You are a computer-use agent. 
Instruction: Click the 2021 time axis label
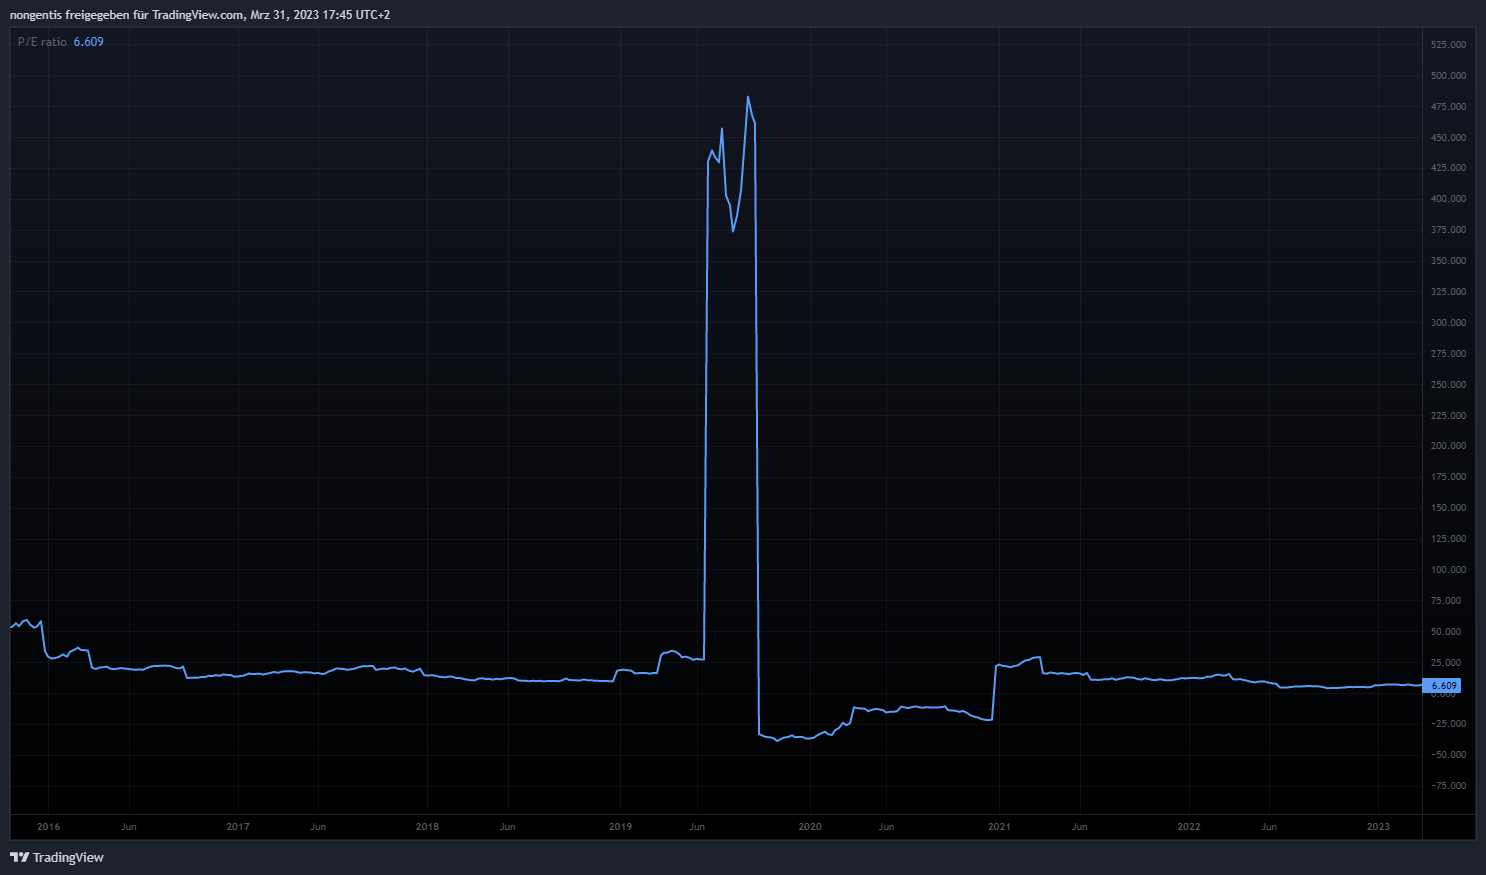click(x=999, y=827)
